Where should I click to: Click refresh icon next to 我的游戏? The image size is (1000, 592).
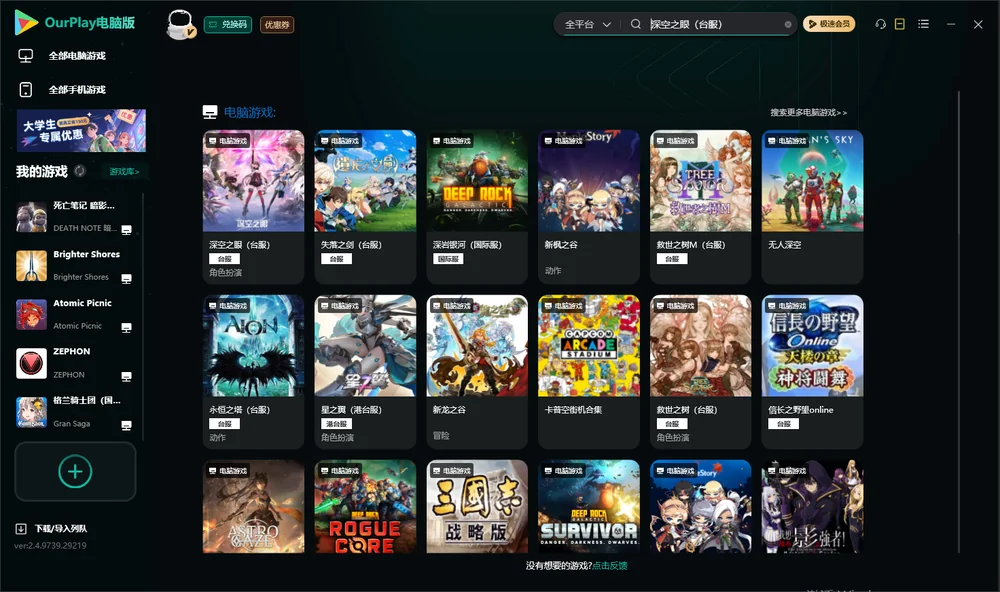point(80,171)
